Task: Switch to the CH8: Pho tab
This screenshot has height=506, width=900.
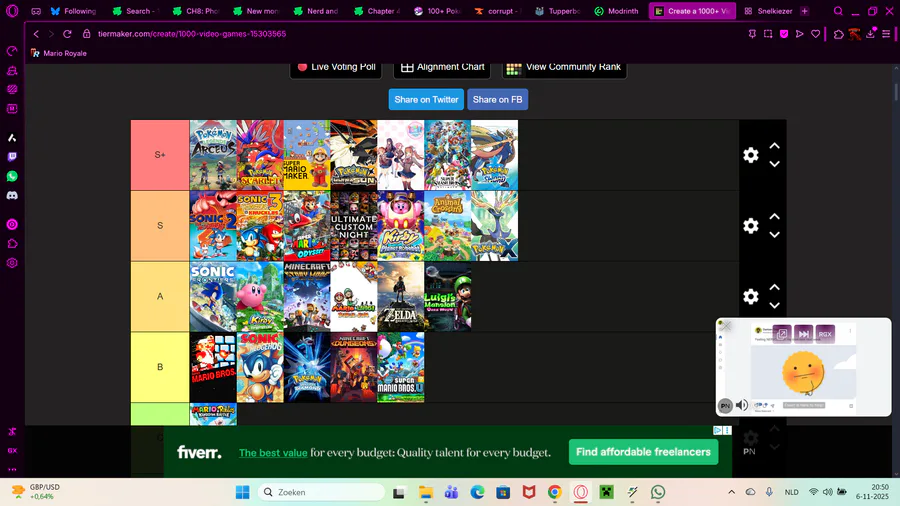Action: 196,11
